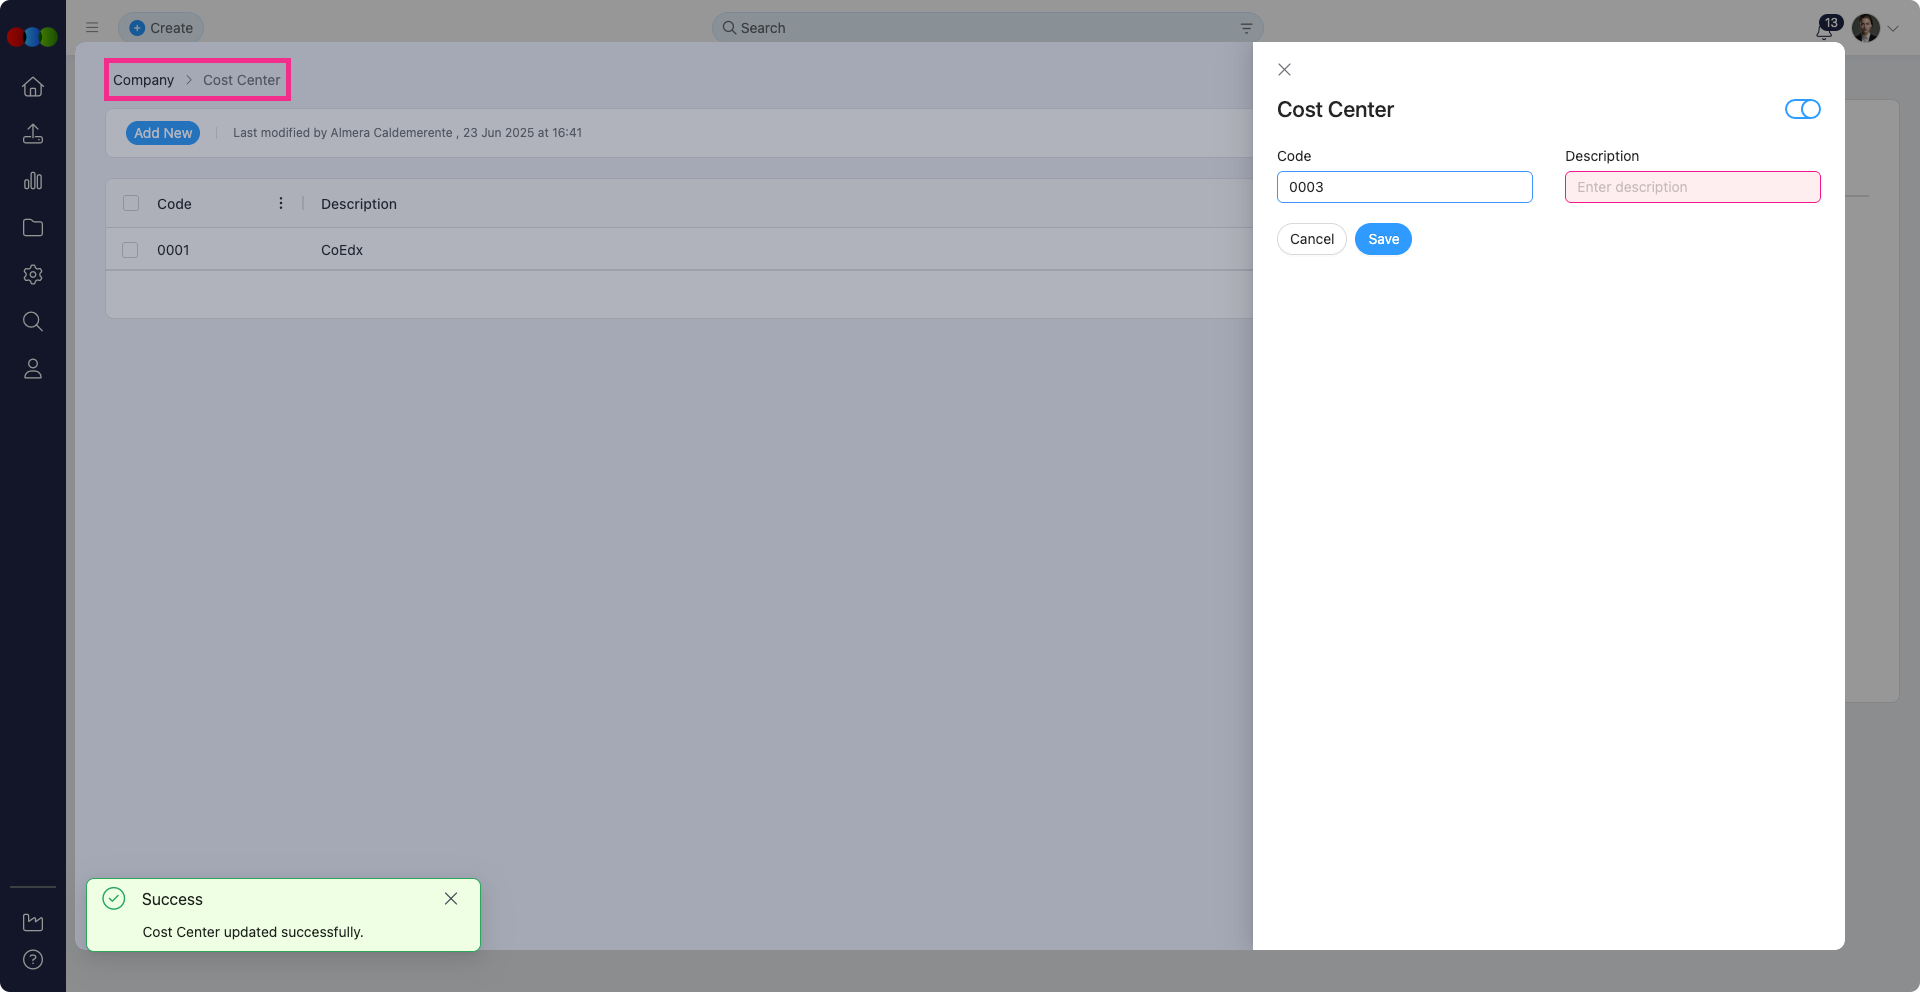Screen dimensions: 1920x992
Task: Open the bar chart analytics icon
Action: point(33,181)
